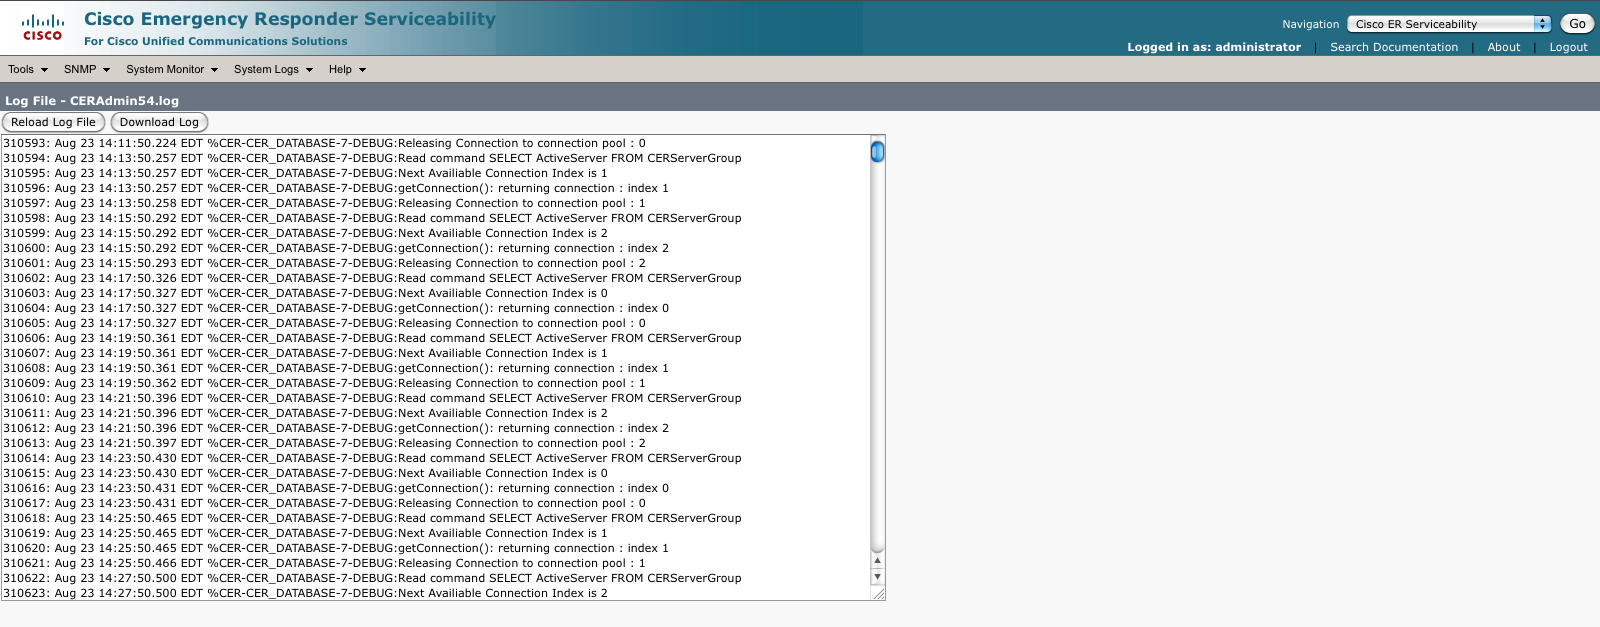Screen dimensions: 1600x627
Task: Click 'Logged in as: administrator' text
Action: [x=1214, y=47]
